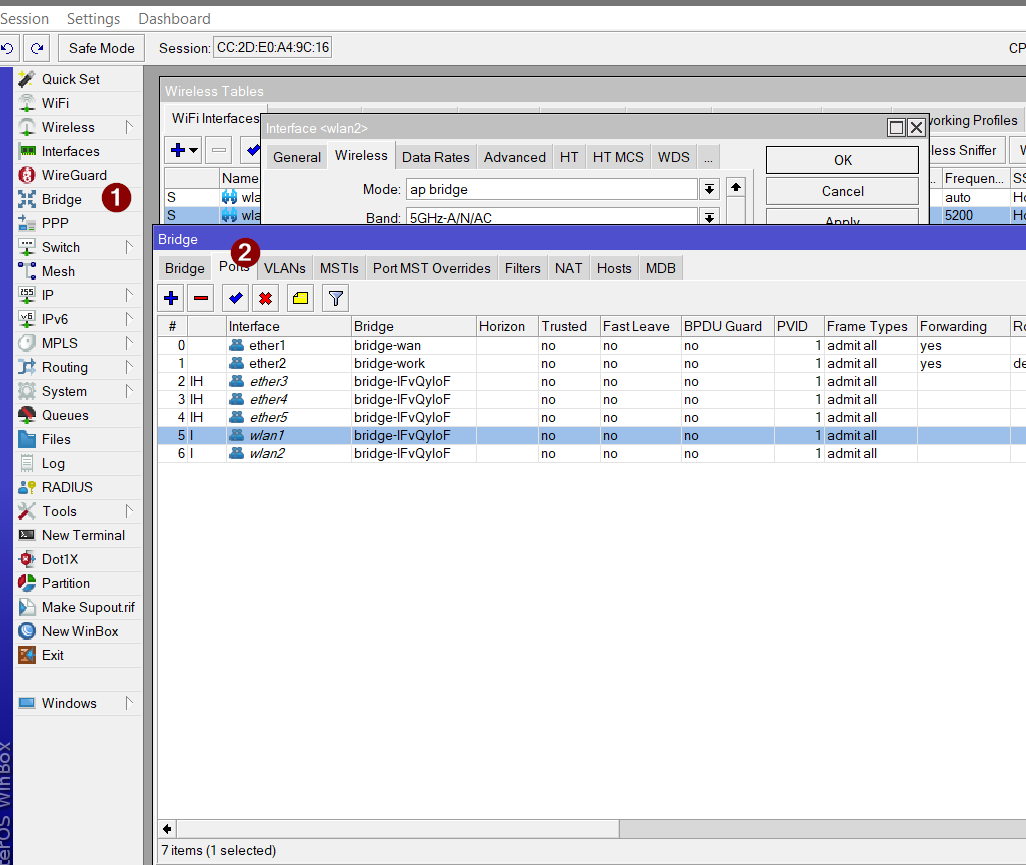Click the blue plus add button in Bridge toolbar
Screen dimensions: 1026x865
coord(171,298)
